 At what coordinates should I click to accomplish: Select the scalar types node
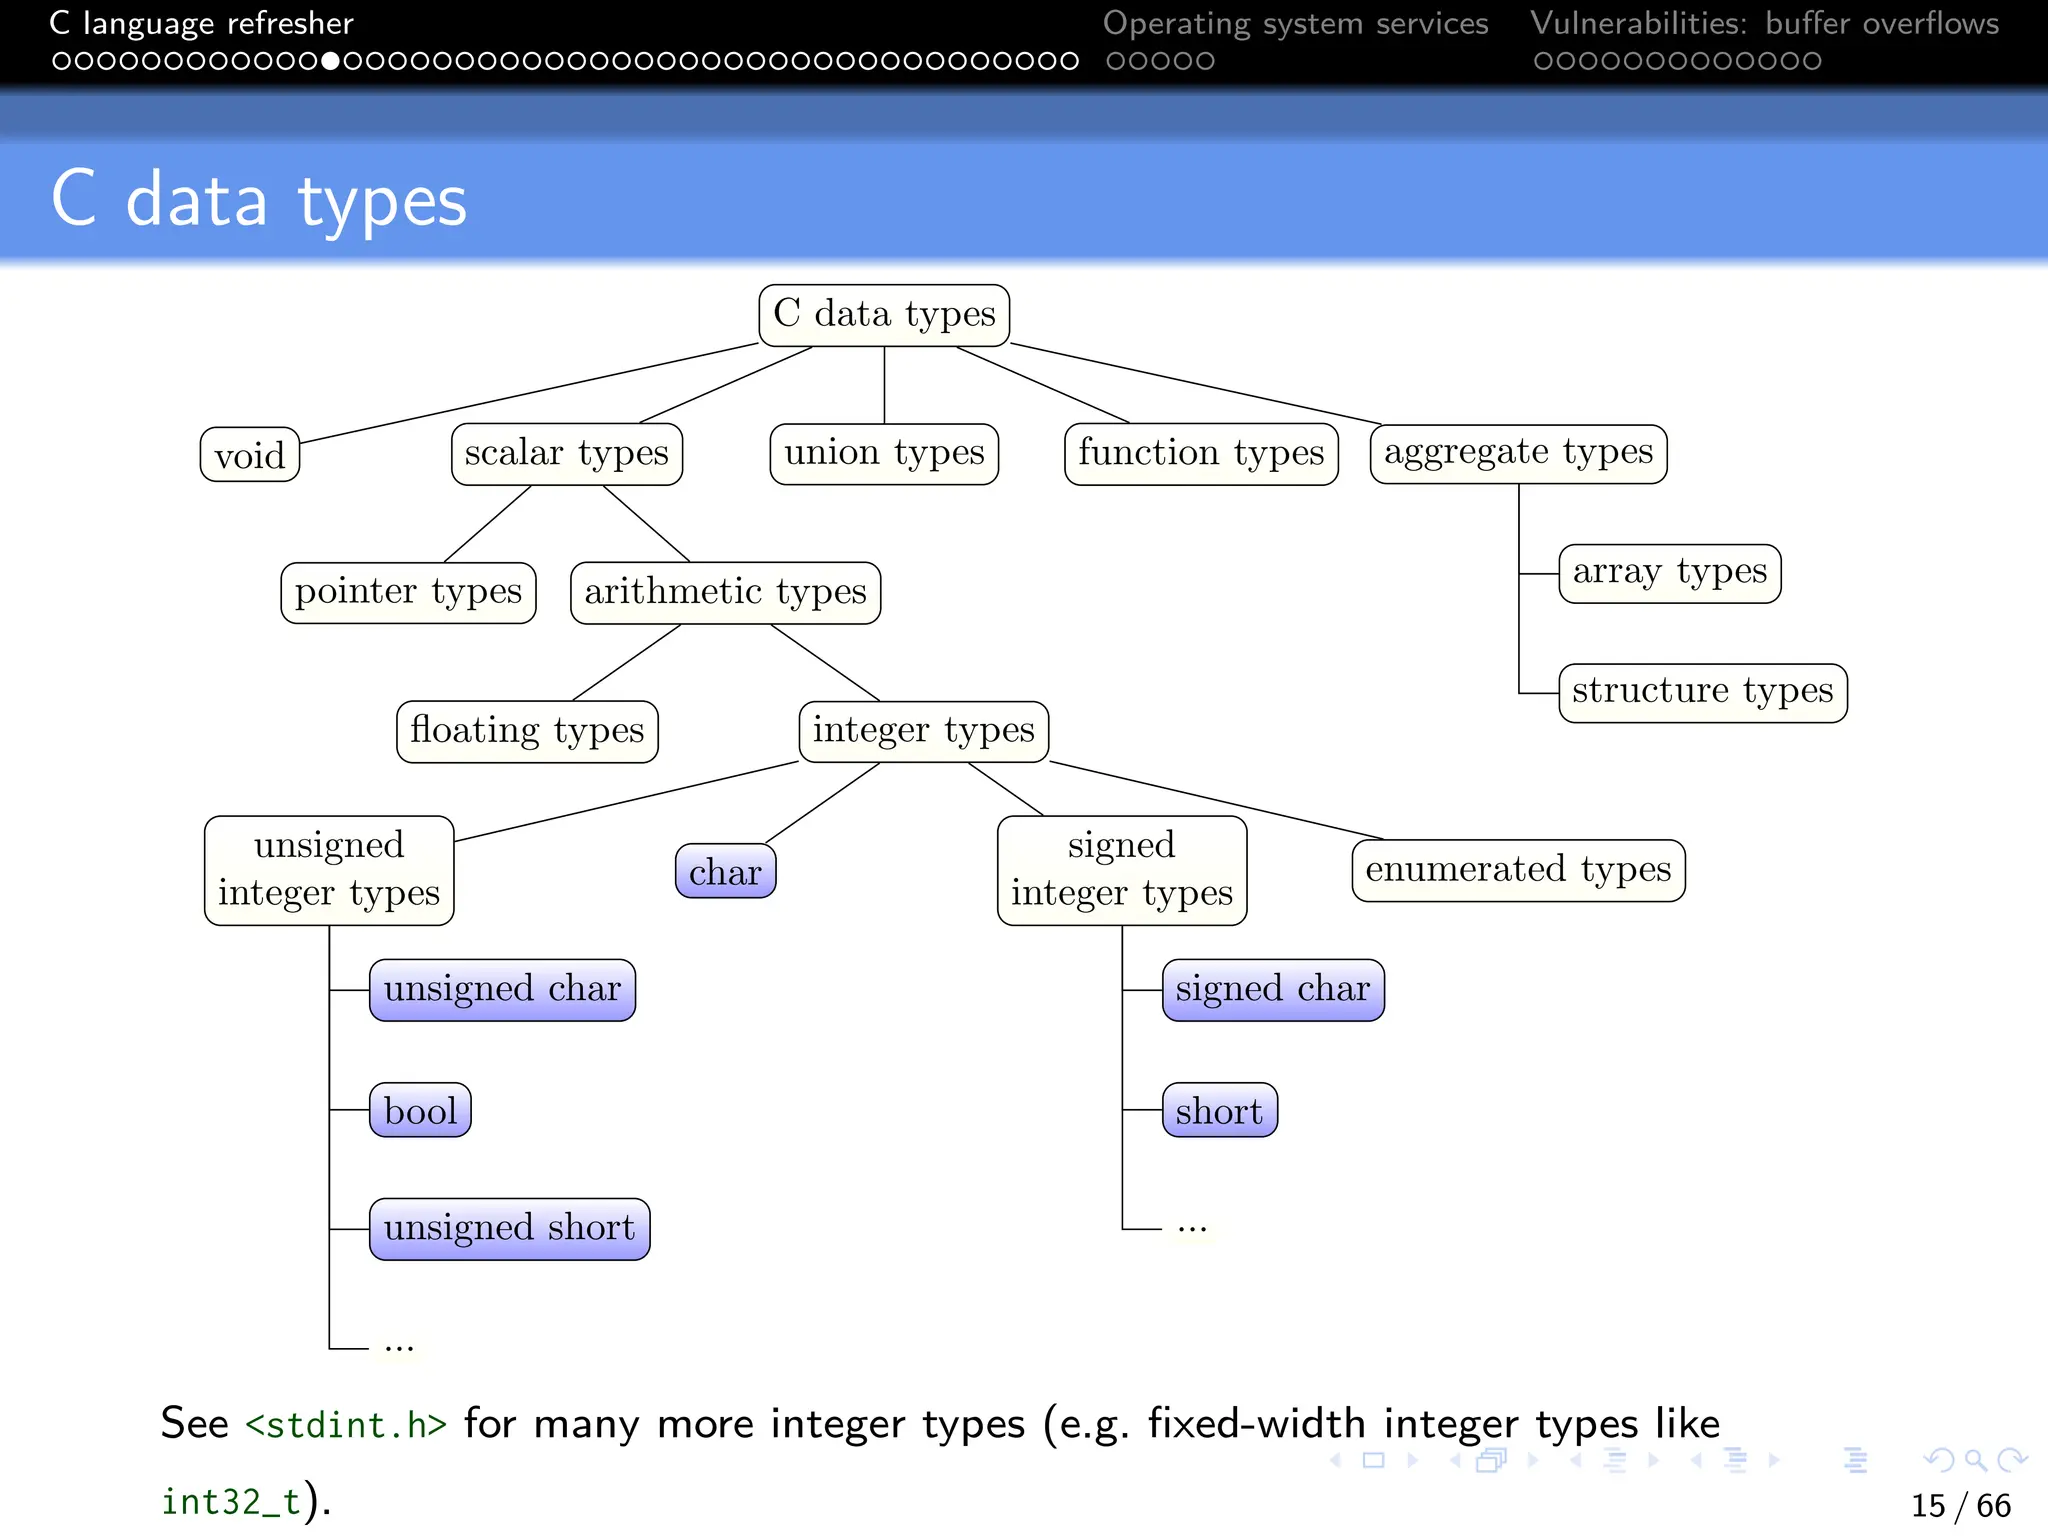click(566, 454)
